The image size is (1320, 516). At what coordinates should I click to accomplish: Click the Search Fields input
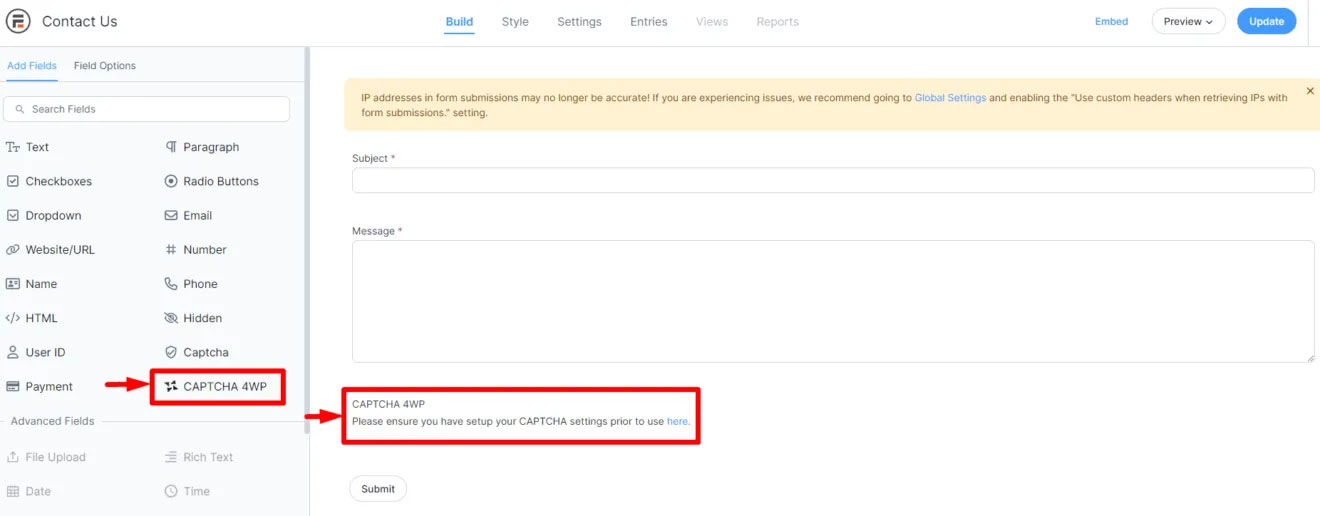coord(147,109)
